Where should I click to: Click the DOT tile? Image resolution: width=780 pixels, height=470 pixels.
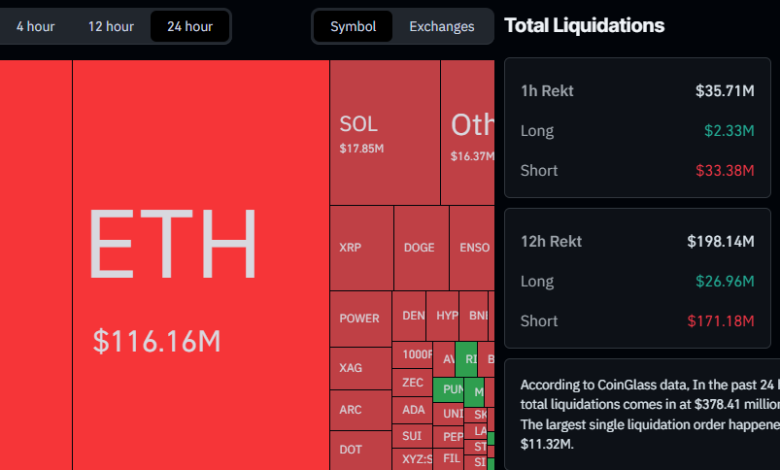(360, 450)
